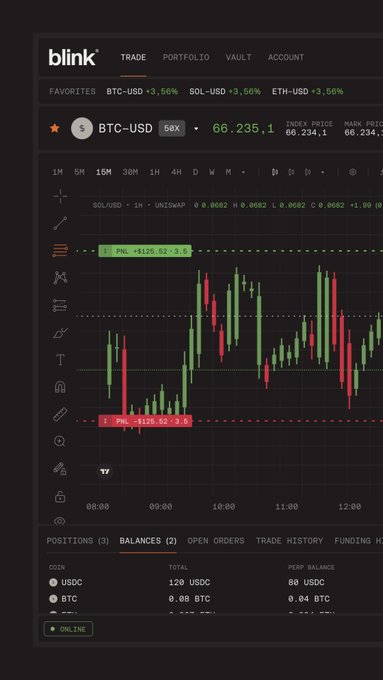The height and width of the screenshot is (680, 383).
Task: Toggle the magnet snap mode
Action: click(60, 387)
